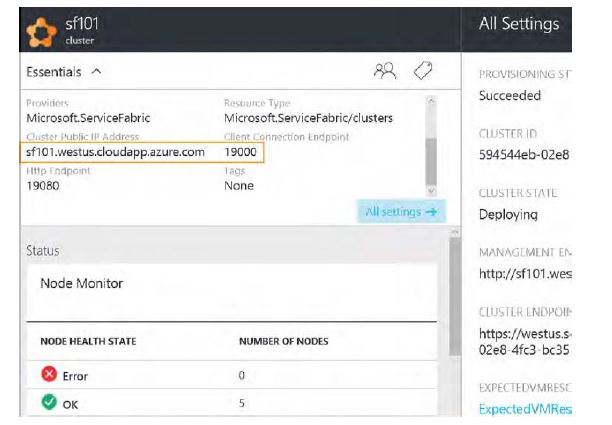Open the ExpectedVMRes link
This screenshot has width=612, height=425.
pyautogui.click(x=525, y=409)
